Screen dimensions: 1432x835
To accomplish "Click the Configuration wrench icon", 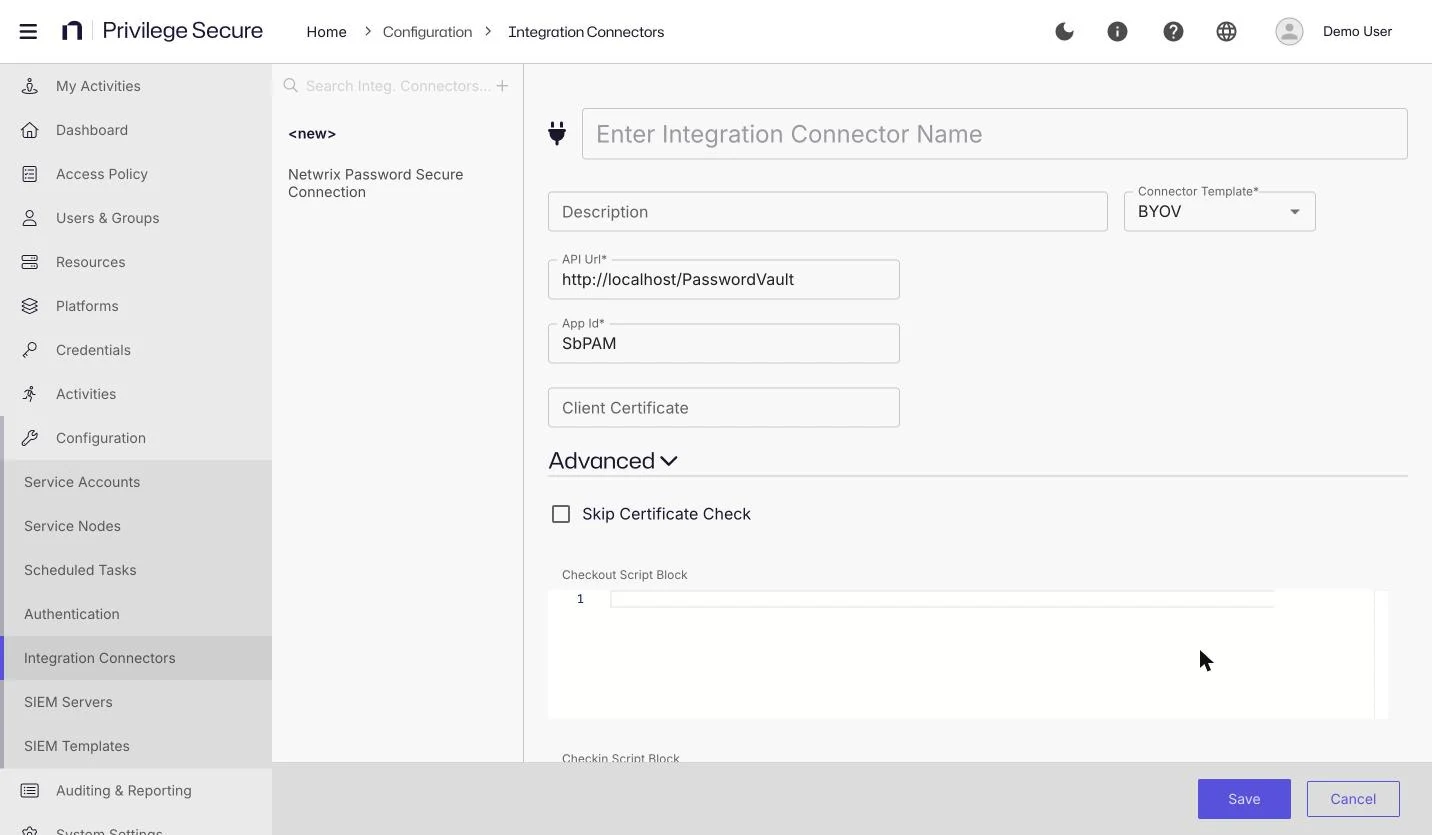I will point(30,438).
